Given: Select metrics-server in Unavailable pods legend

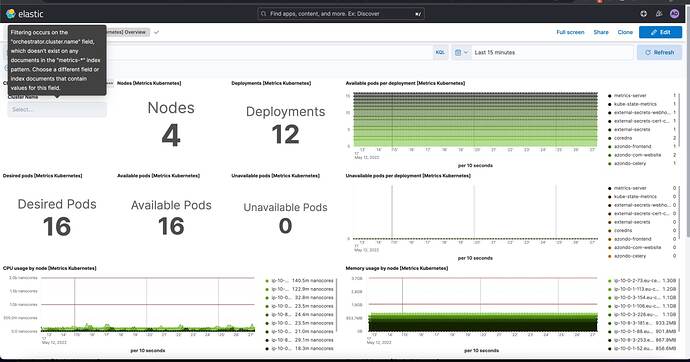Looking at the screenshot, I should tap(630, 188).
